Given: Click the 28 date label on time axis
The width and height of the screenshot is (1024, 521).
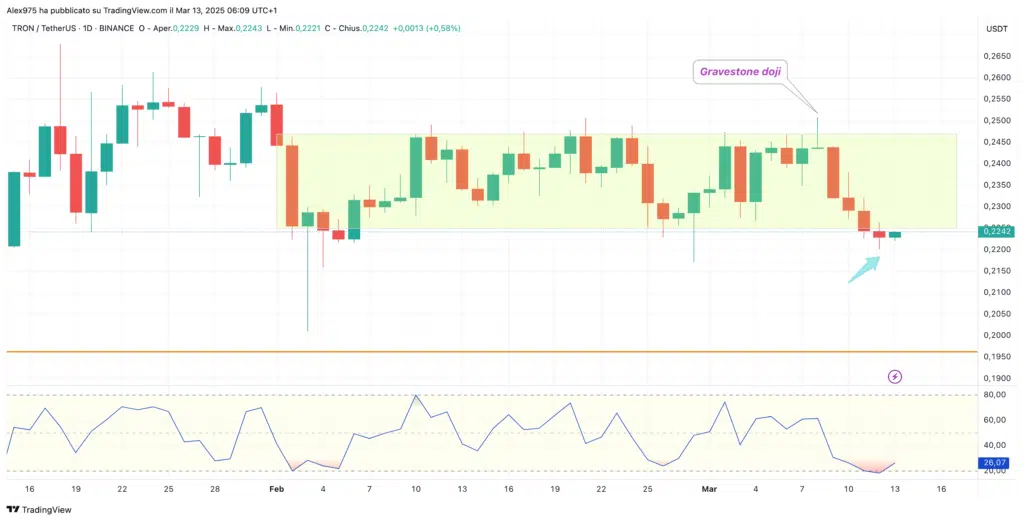Looking at the screenshot, I should click(215, 489).
